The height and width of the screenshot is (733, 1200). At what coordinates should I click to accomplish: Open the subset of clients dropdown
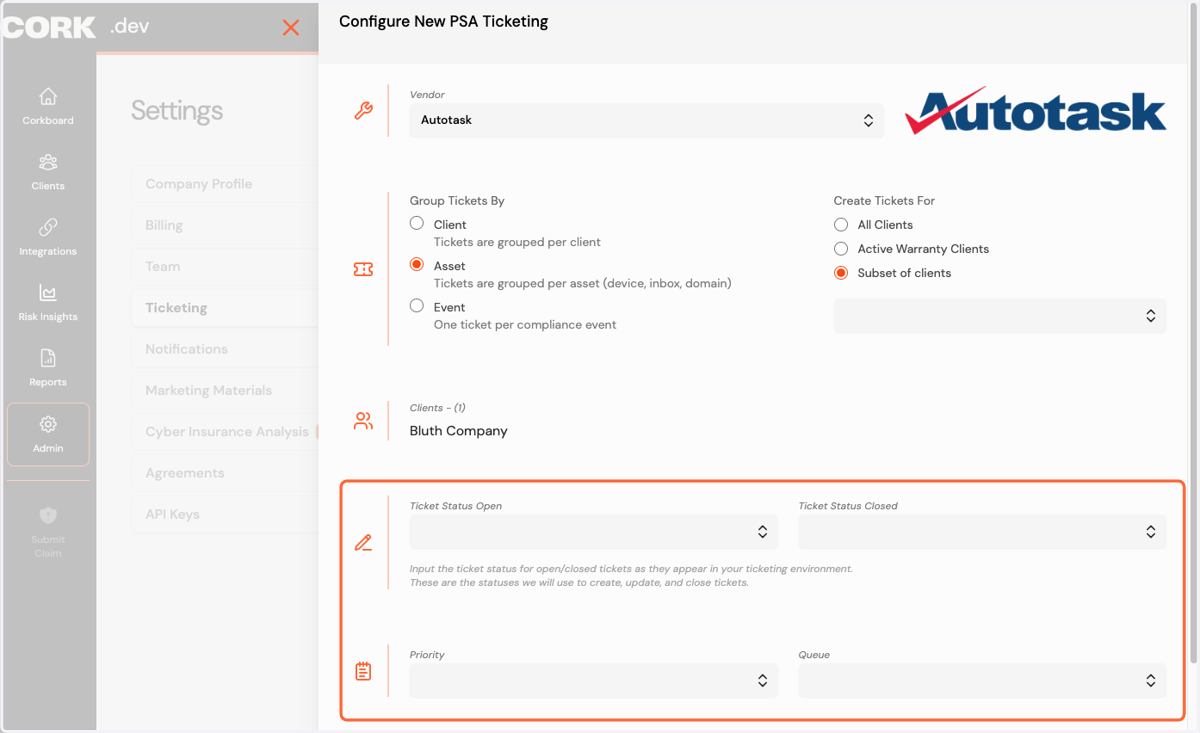pos(1000,316)
